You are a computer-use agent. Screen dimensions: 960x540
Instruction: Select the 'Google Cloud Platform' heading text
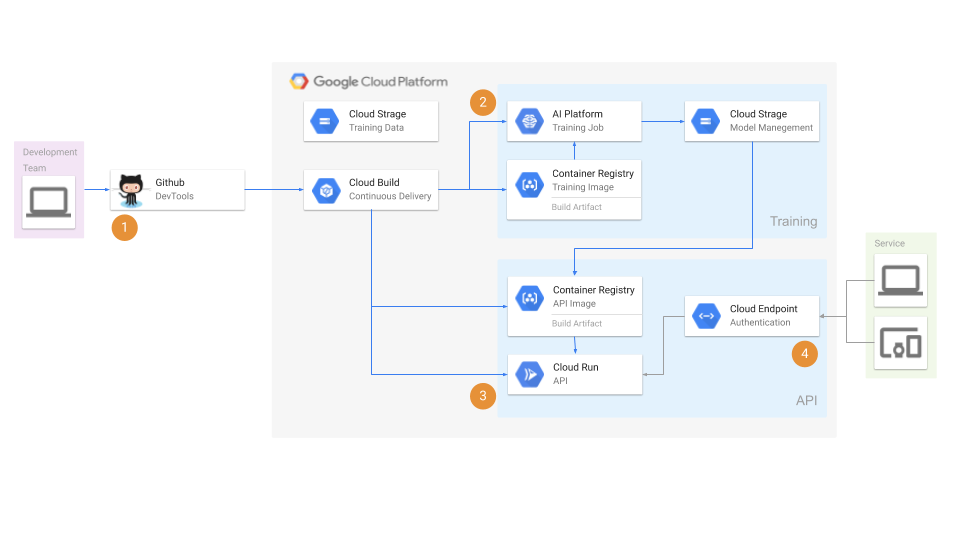(380, 81)
